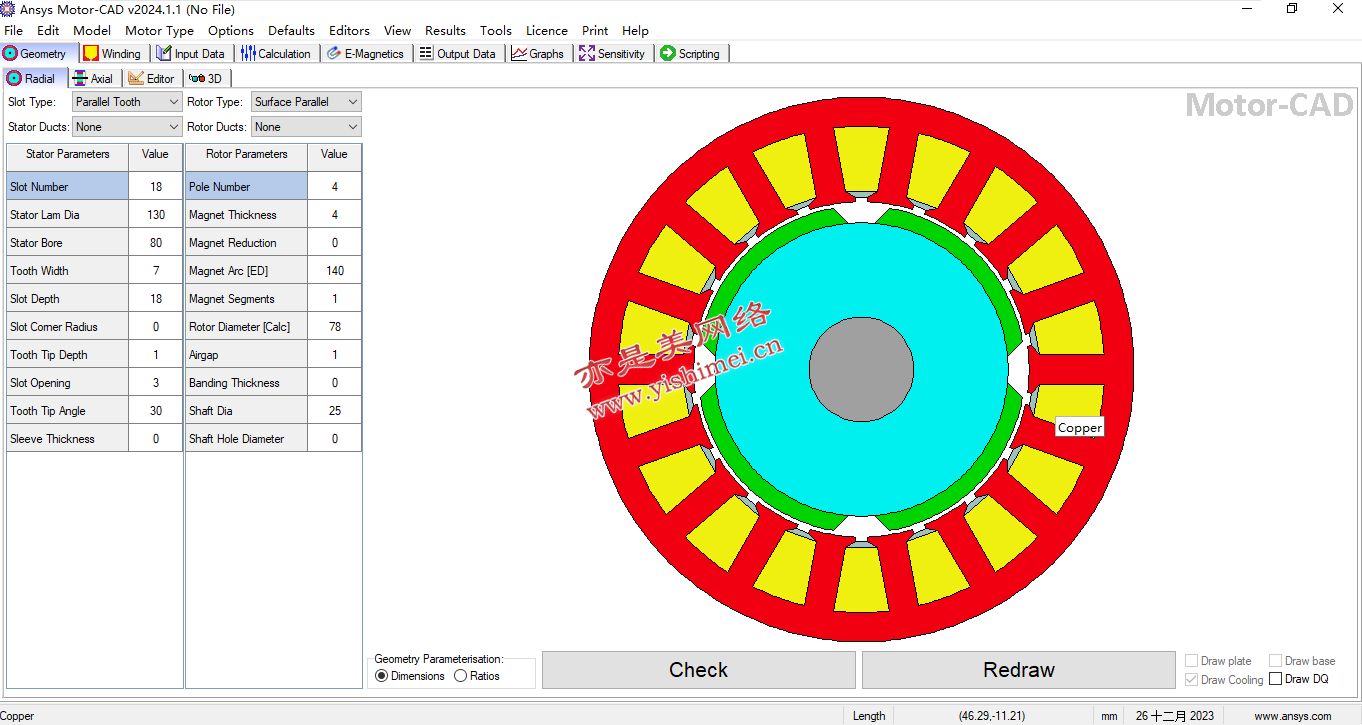Image resolution: width=1362 pixels, height=725 pixels.
Task: Open the Slot Type dropdown
Action: pyautogui.click(x=127, y=102)
